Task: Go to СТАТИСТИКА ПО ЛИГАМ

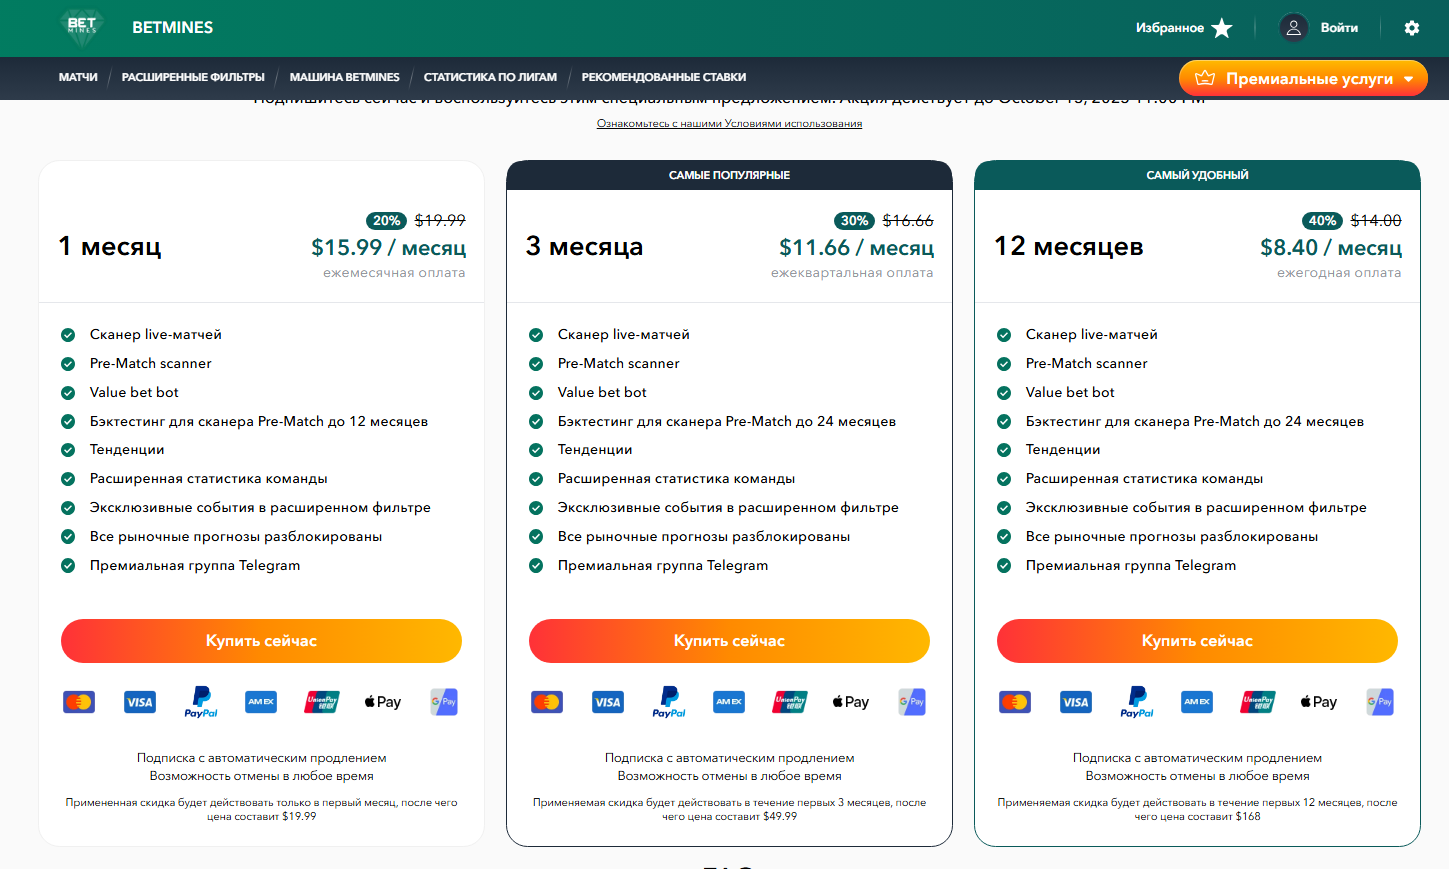Action: (490, 77)
